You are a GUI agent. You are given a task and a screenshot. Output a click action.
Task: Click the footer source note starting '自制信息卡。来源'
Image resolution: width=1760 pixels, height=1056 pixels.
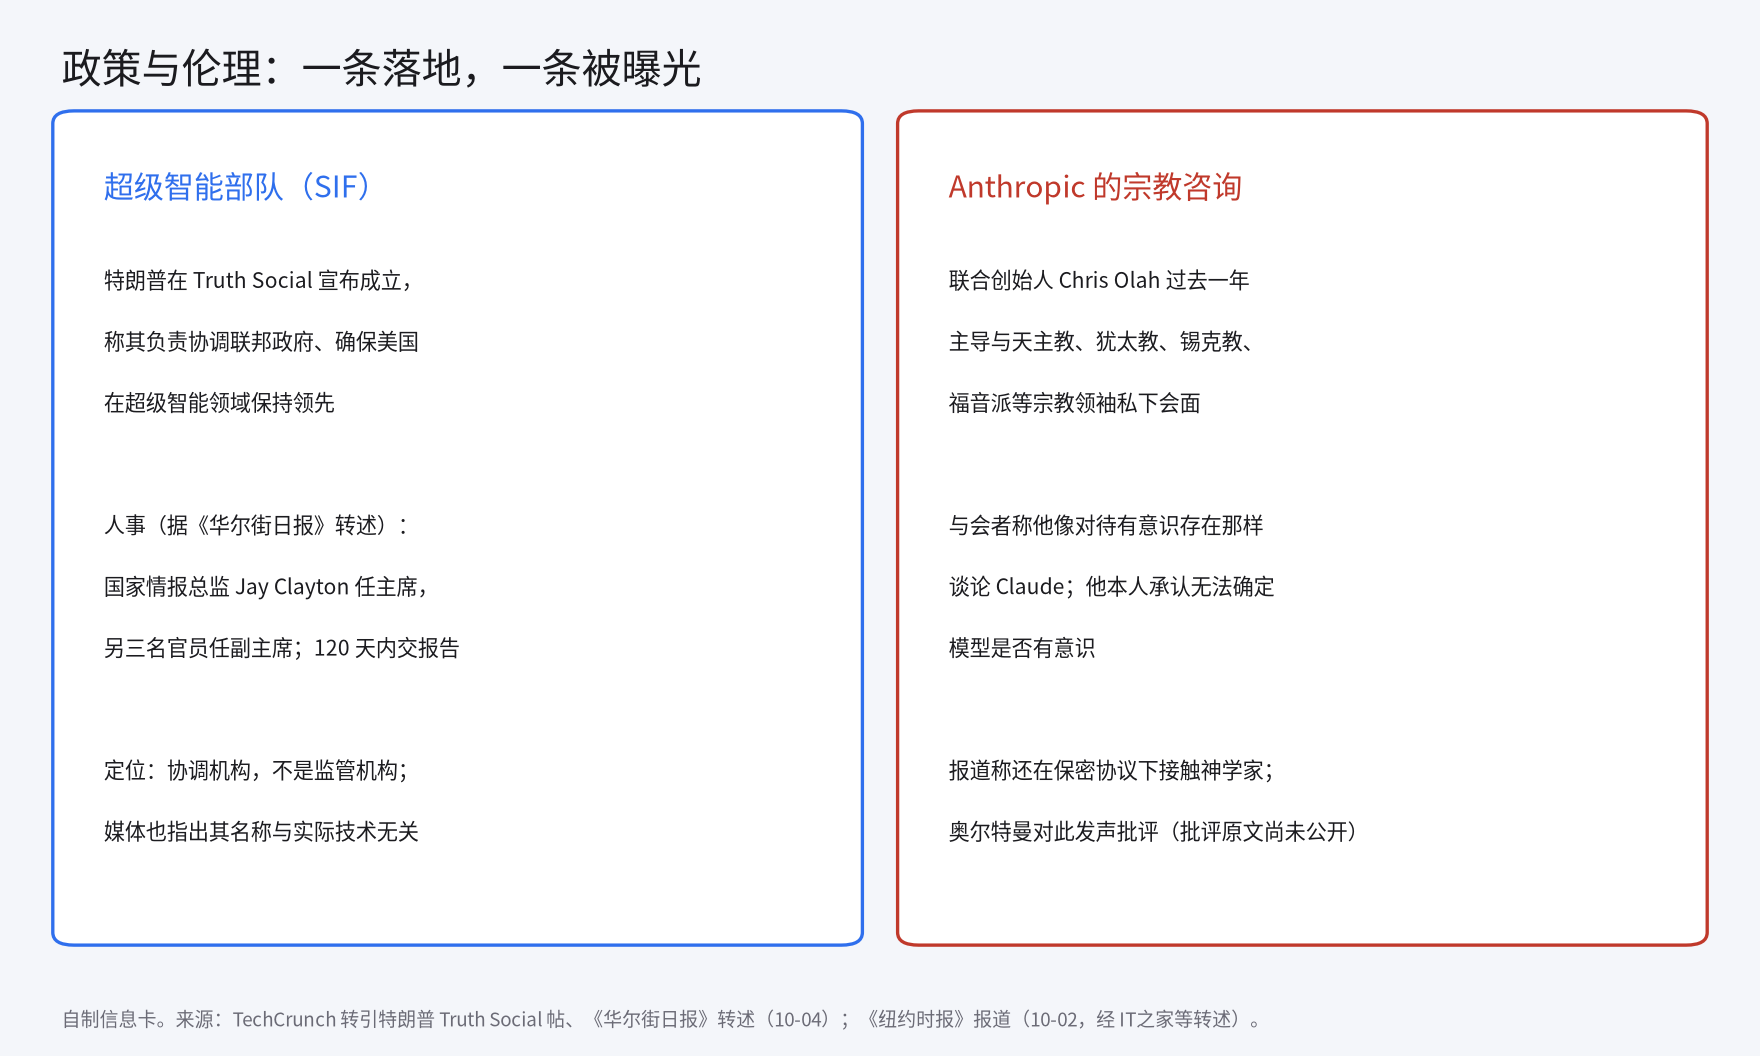coord(662,1020)
